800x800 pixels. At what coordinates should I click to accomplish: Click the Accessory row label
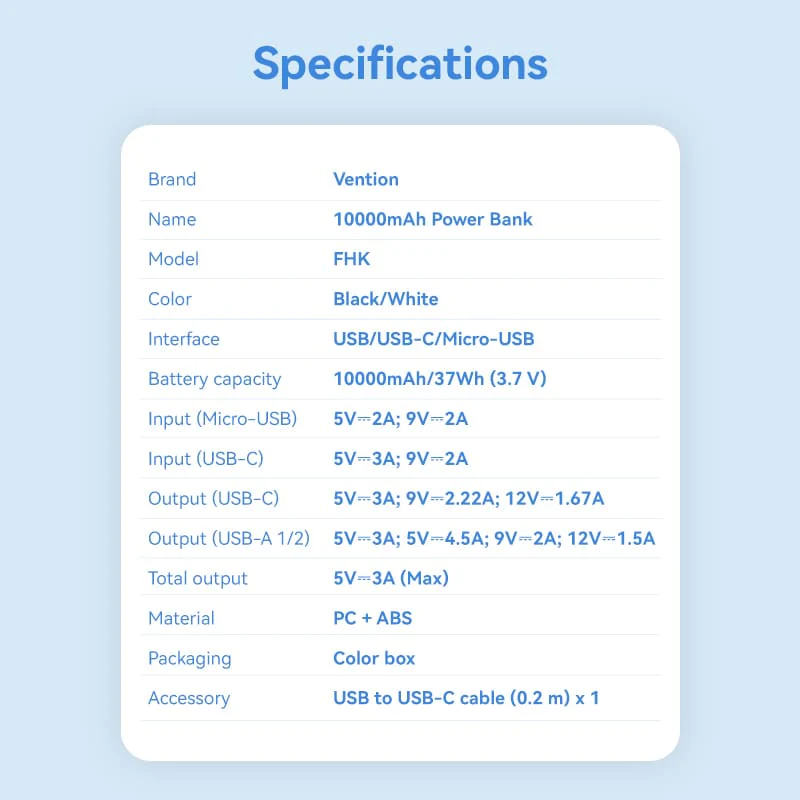click(x=189, y=698)
